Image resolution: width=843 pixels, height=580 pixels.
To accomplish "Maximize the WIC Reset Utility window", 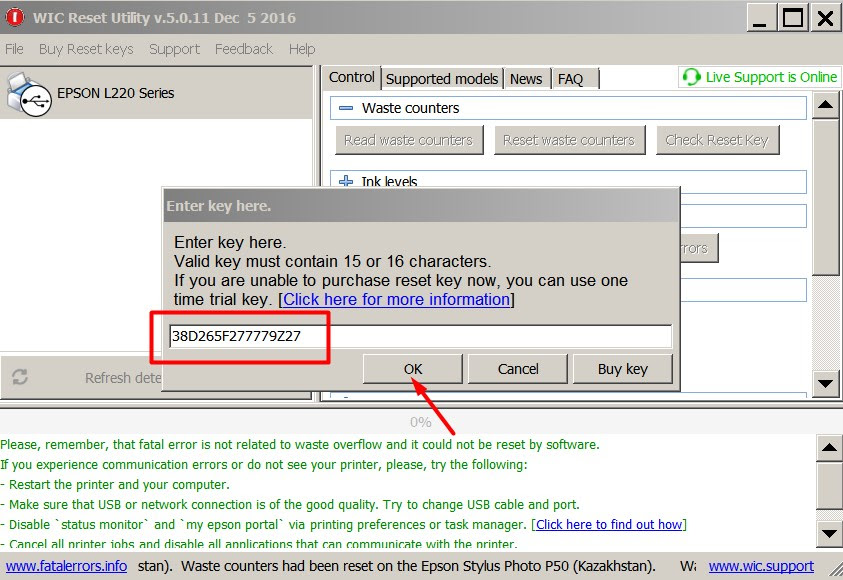I will click(x=792, y=18).
